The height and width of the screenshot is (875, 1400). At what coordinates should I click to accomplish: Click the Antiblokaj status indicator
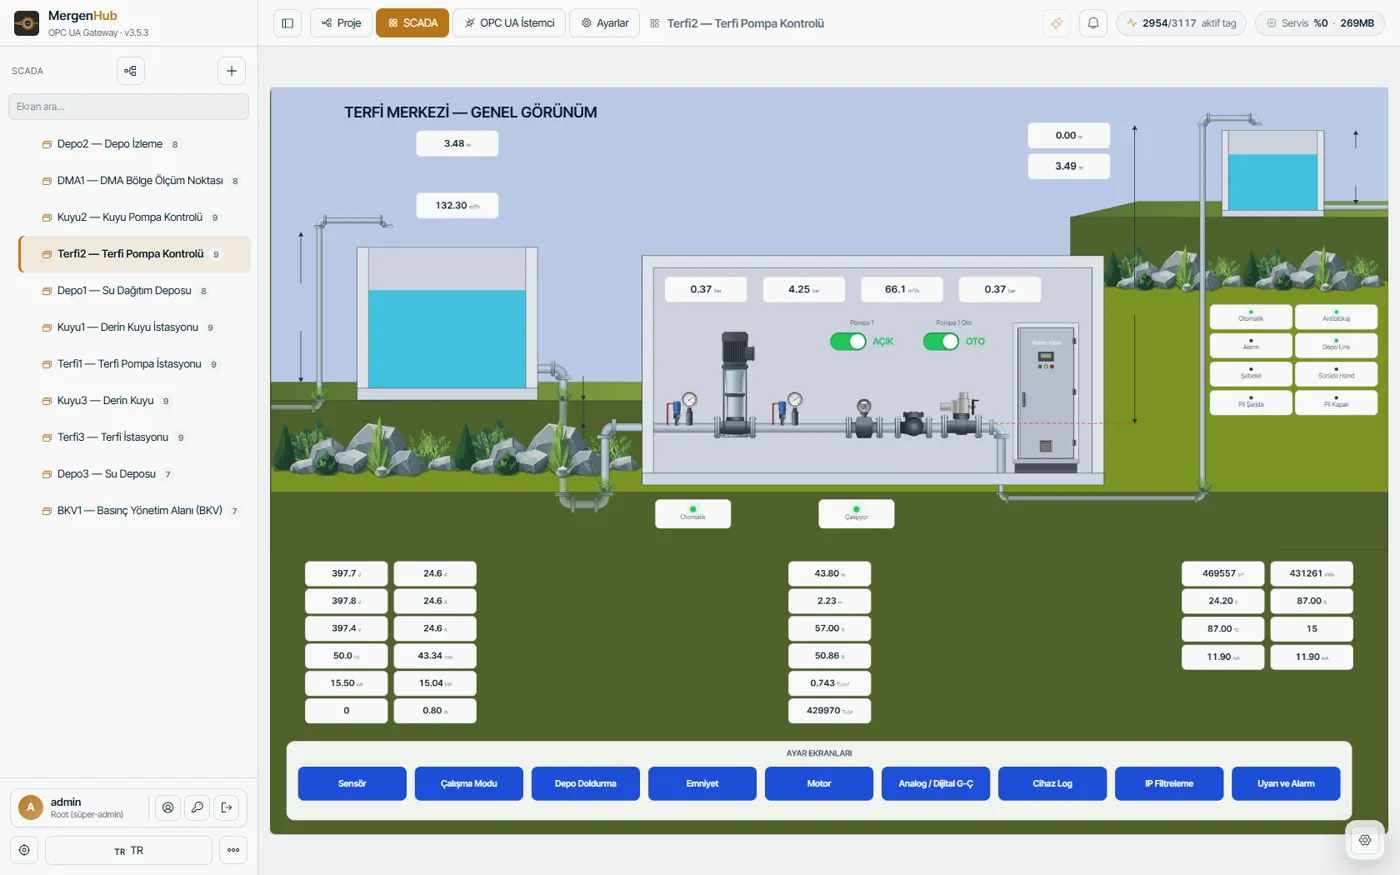(x=1336, y=316)
